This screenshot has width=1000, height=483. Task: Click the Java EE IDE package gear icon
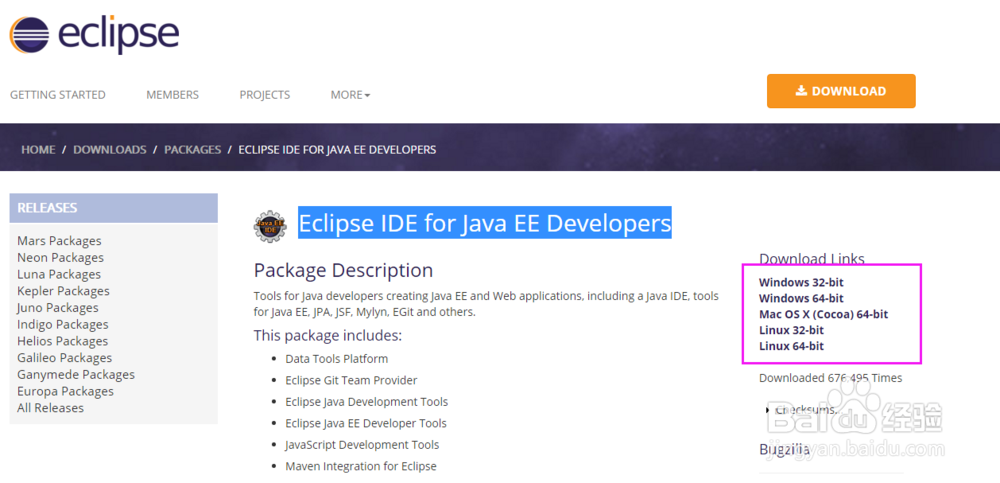pyautogui.click(x=270, y=226)
